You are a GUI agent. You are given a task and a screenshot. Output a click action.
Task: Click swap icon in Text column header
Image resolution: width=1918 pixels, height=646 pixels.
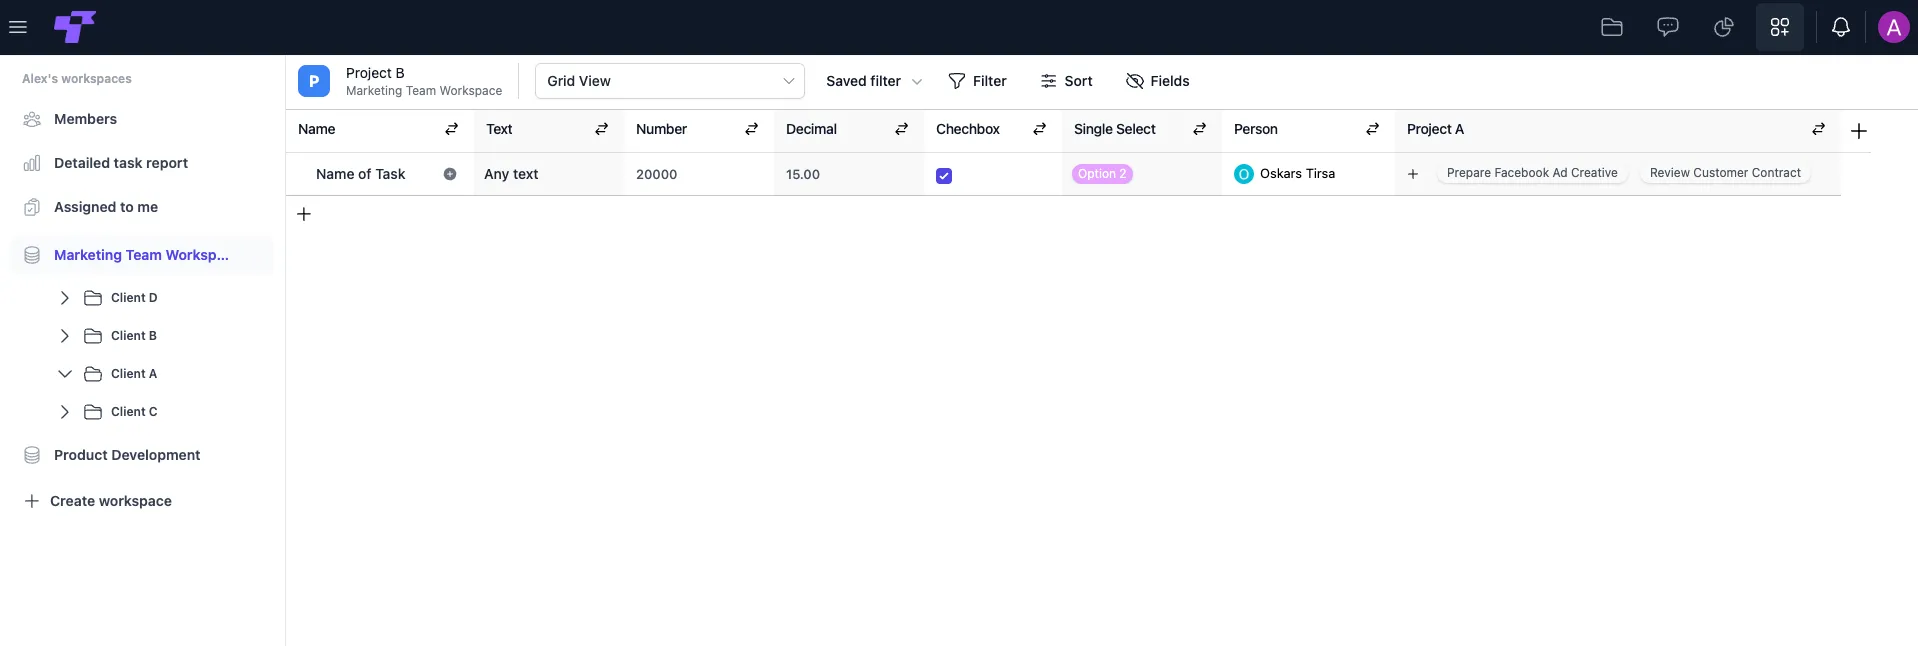602,129
